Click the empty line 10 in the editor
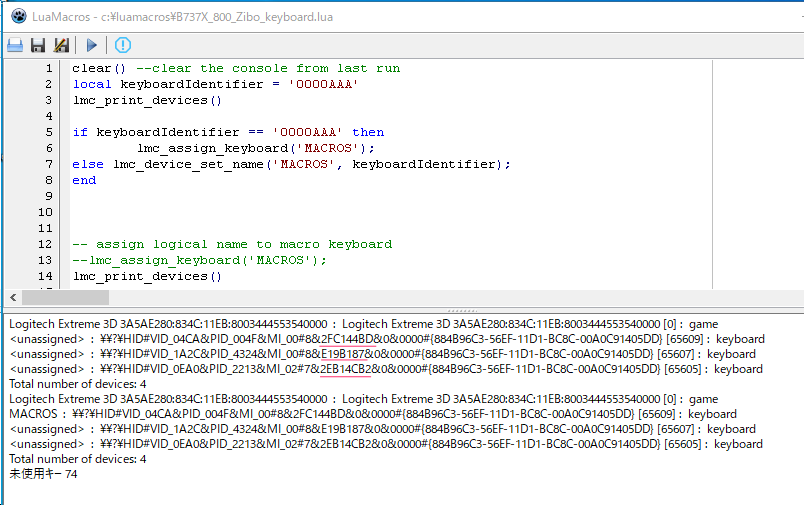804x505 pixels. pos(300,212)
